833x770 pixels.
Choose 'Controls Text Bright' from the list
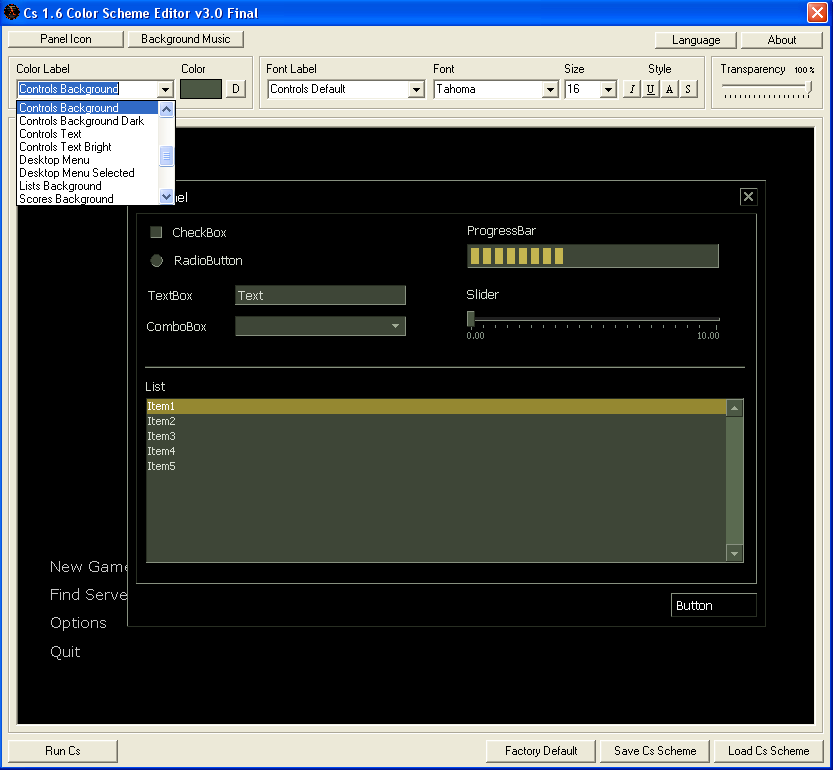point(65,147)
